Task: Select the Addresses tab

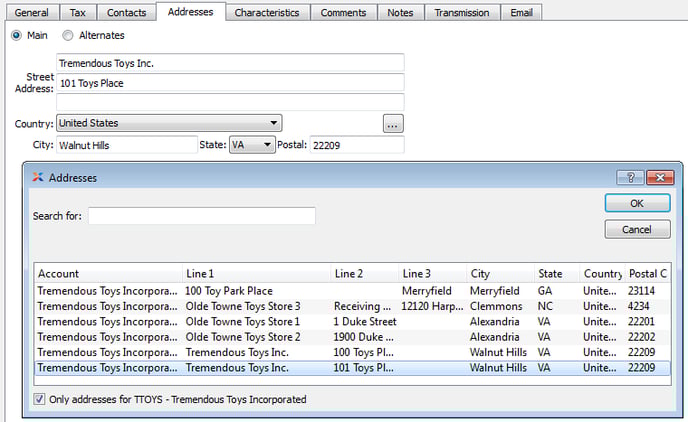Action: pos(190,12)
